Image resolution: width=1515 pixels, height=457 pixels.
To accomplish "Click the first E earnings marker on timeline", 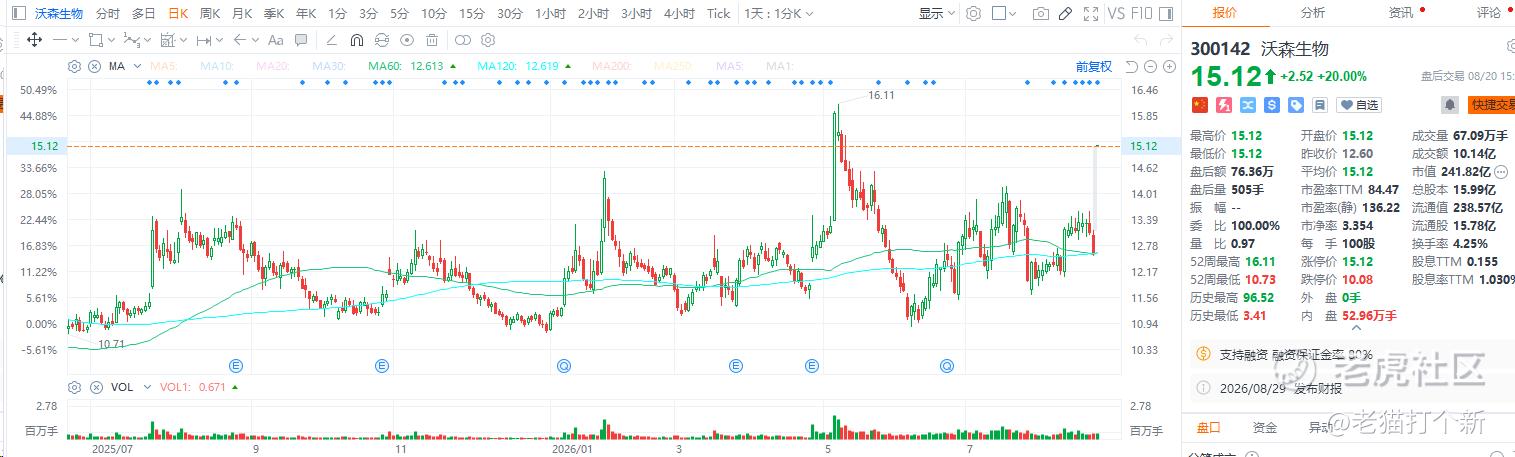I will pyautogui.click(x=236, y=366).
